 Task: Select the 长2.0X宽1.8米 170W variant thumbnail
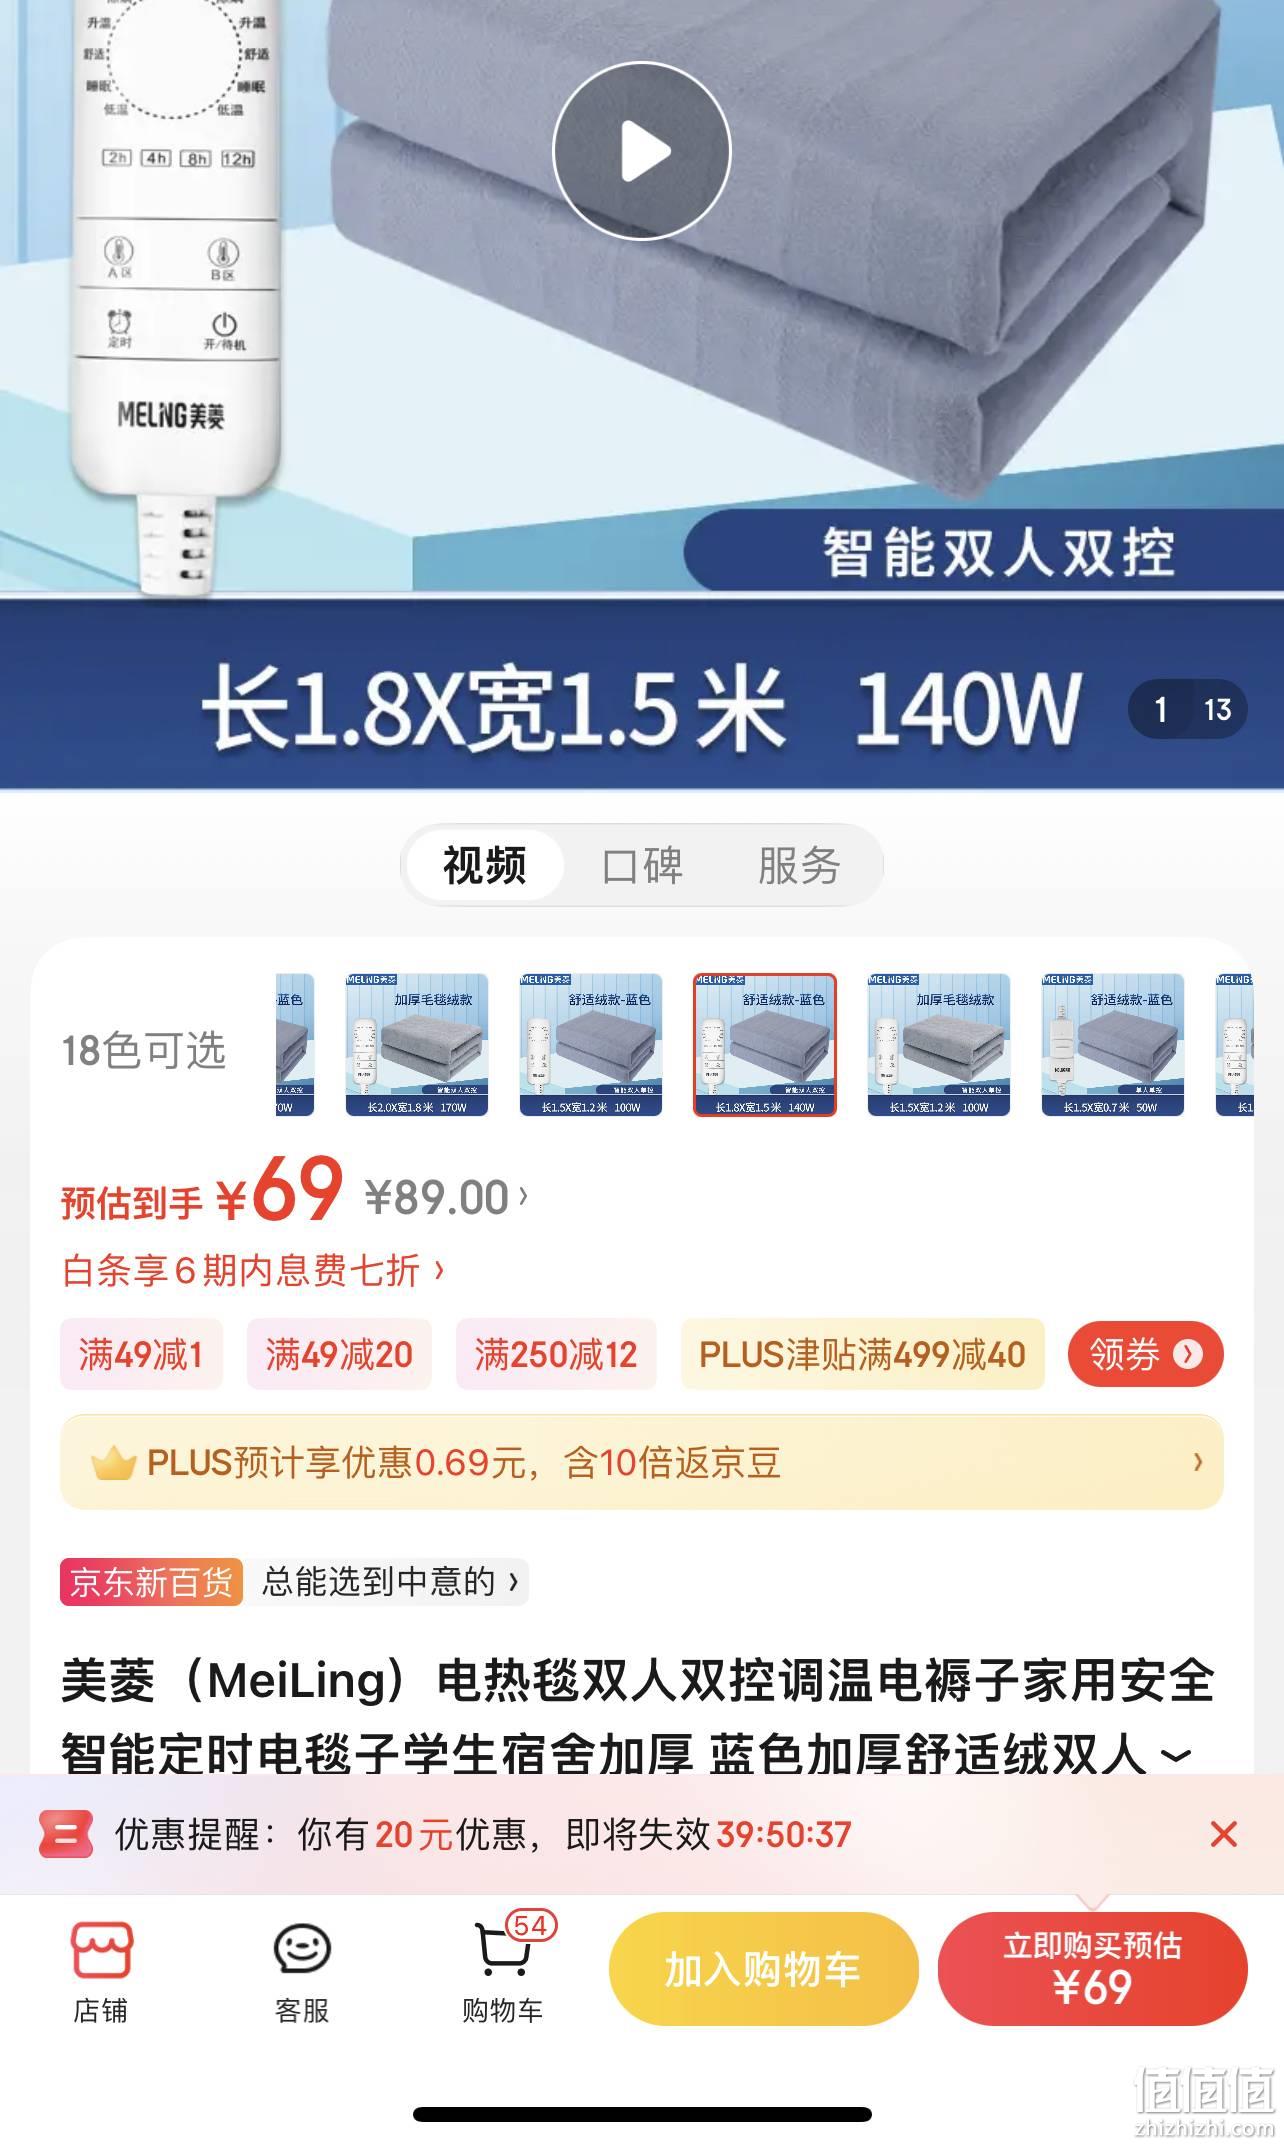(x=417, y=1044)
